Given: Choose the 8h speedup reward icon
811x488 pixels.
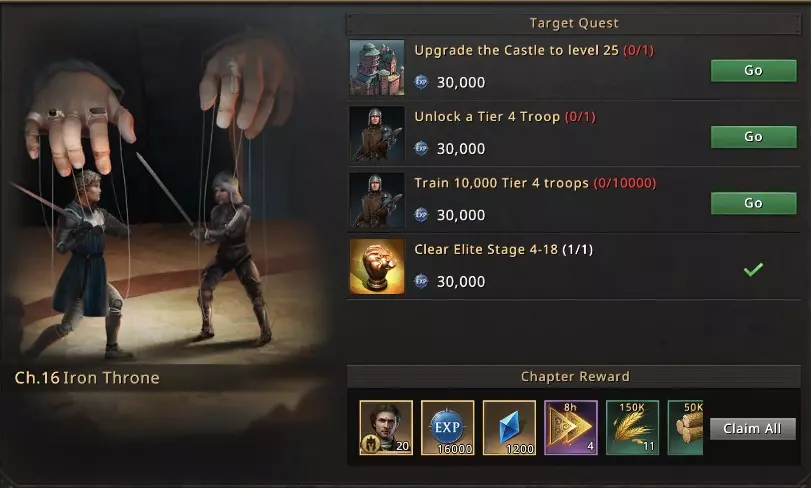Looking at the screenshot, I should click(570, 428).
